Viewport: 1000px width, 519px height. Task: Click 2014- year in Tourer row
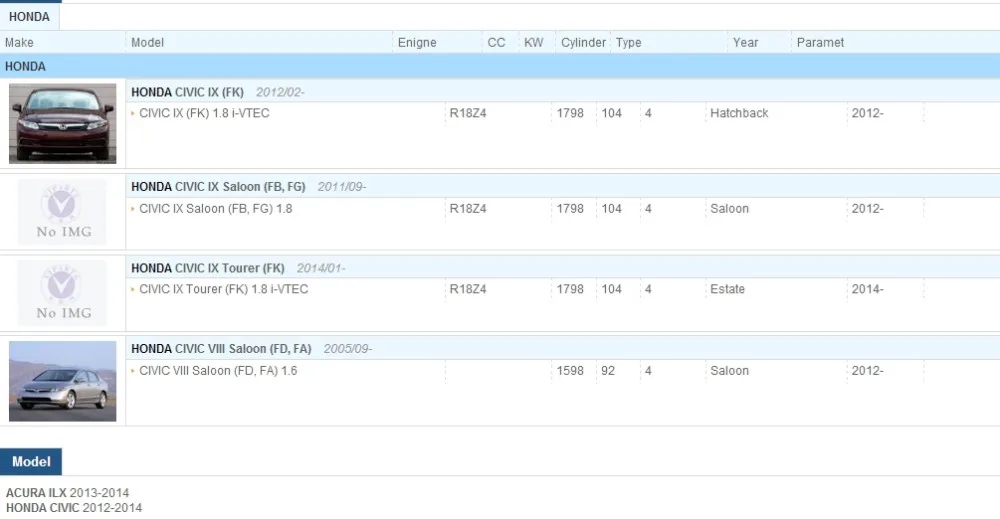point(867,289)
